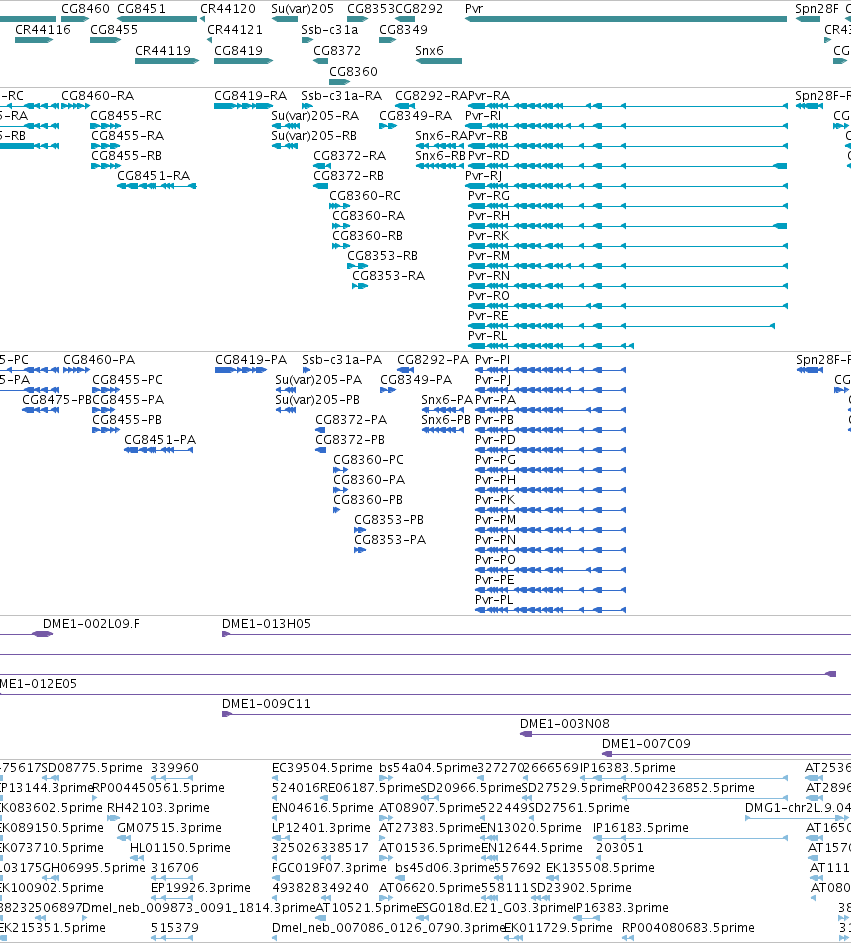
Task: Open the Pvr-RI transcript label
Action: (x=484, y=115)
